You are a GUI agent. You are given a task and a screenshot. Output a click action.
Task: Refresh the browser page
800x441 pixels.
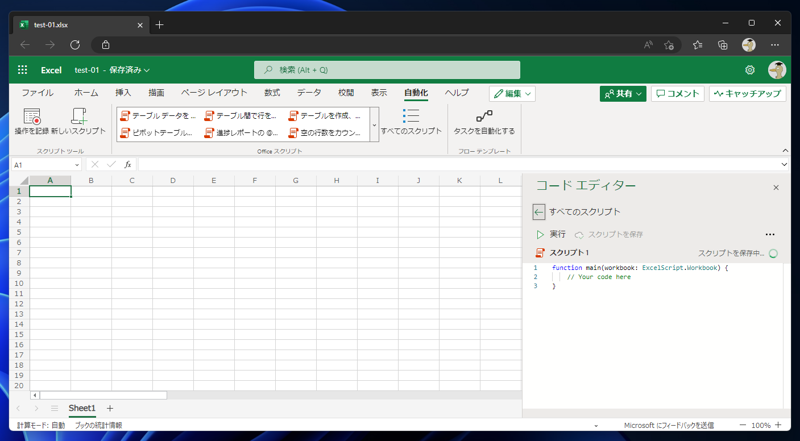[75, 45]
